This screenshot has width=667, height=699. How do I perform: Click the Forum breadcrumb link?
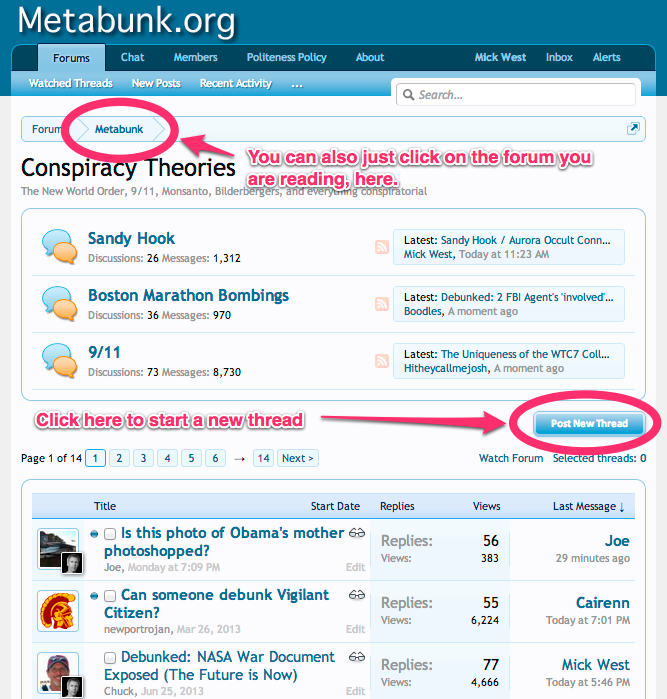click(47, 129)
